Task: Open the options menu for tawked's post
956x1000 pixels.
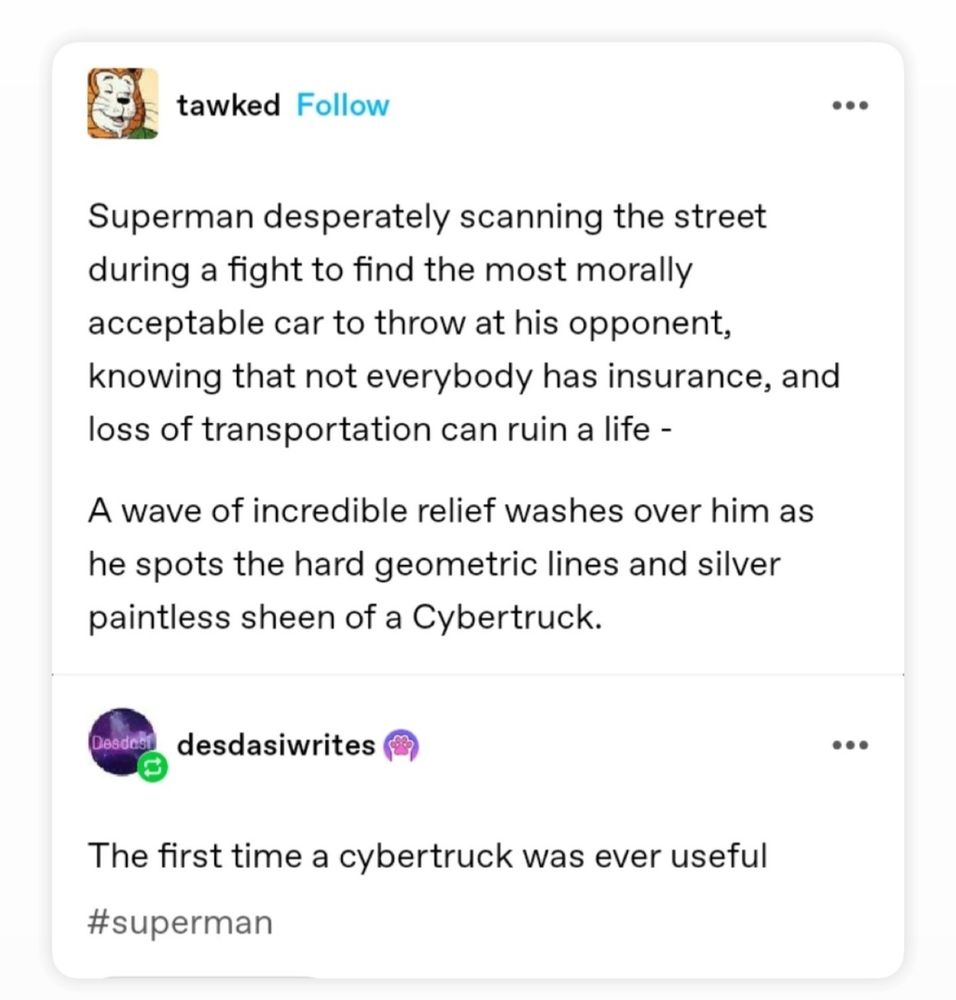Action: click(851, 105)
